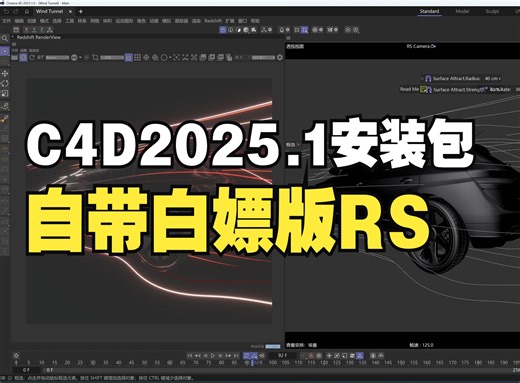The image size is (520, 383).
Task: Edit the current frame field 92 F
Action: pos(282,356)
